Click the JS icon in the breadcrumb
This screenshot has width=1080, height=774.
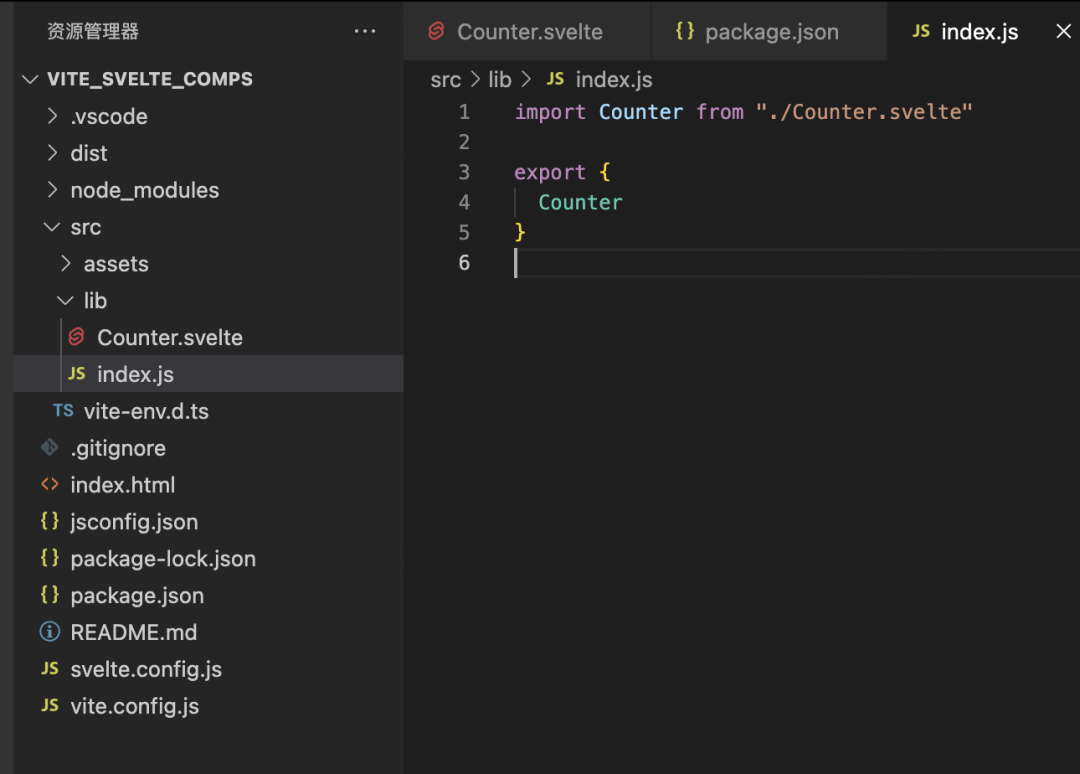[555, 79]
